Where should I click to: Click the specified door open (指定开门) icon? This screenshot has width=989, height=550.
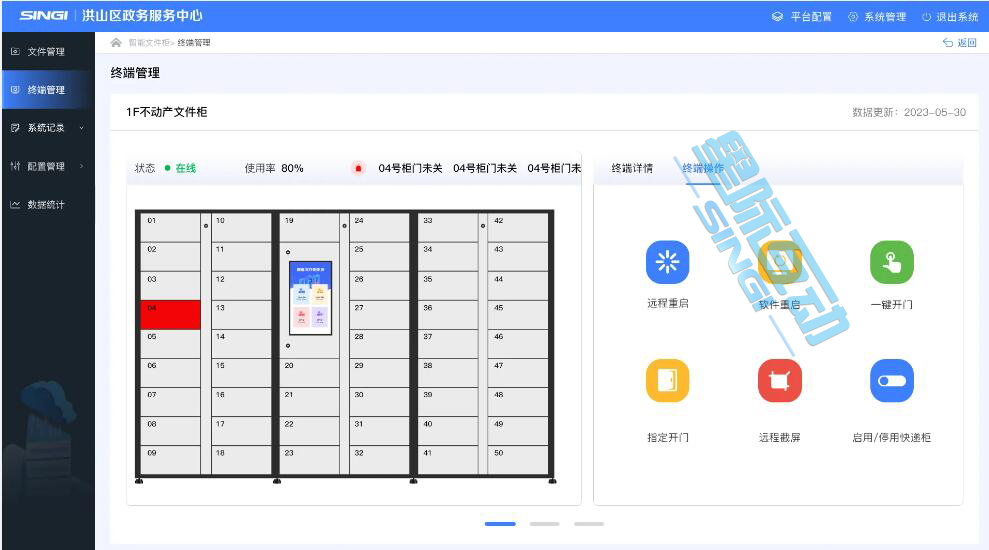(x=667, y=380)
